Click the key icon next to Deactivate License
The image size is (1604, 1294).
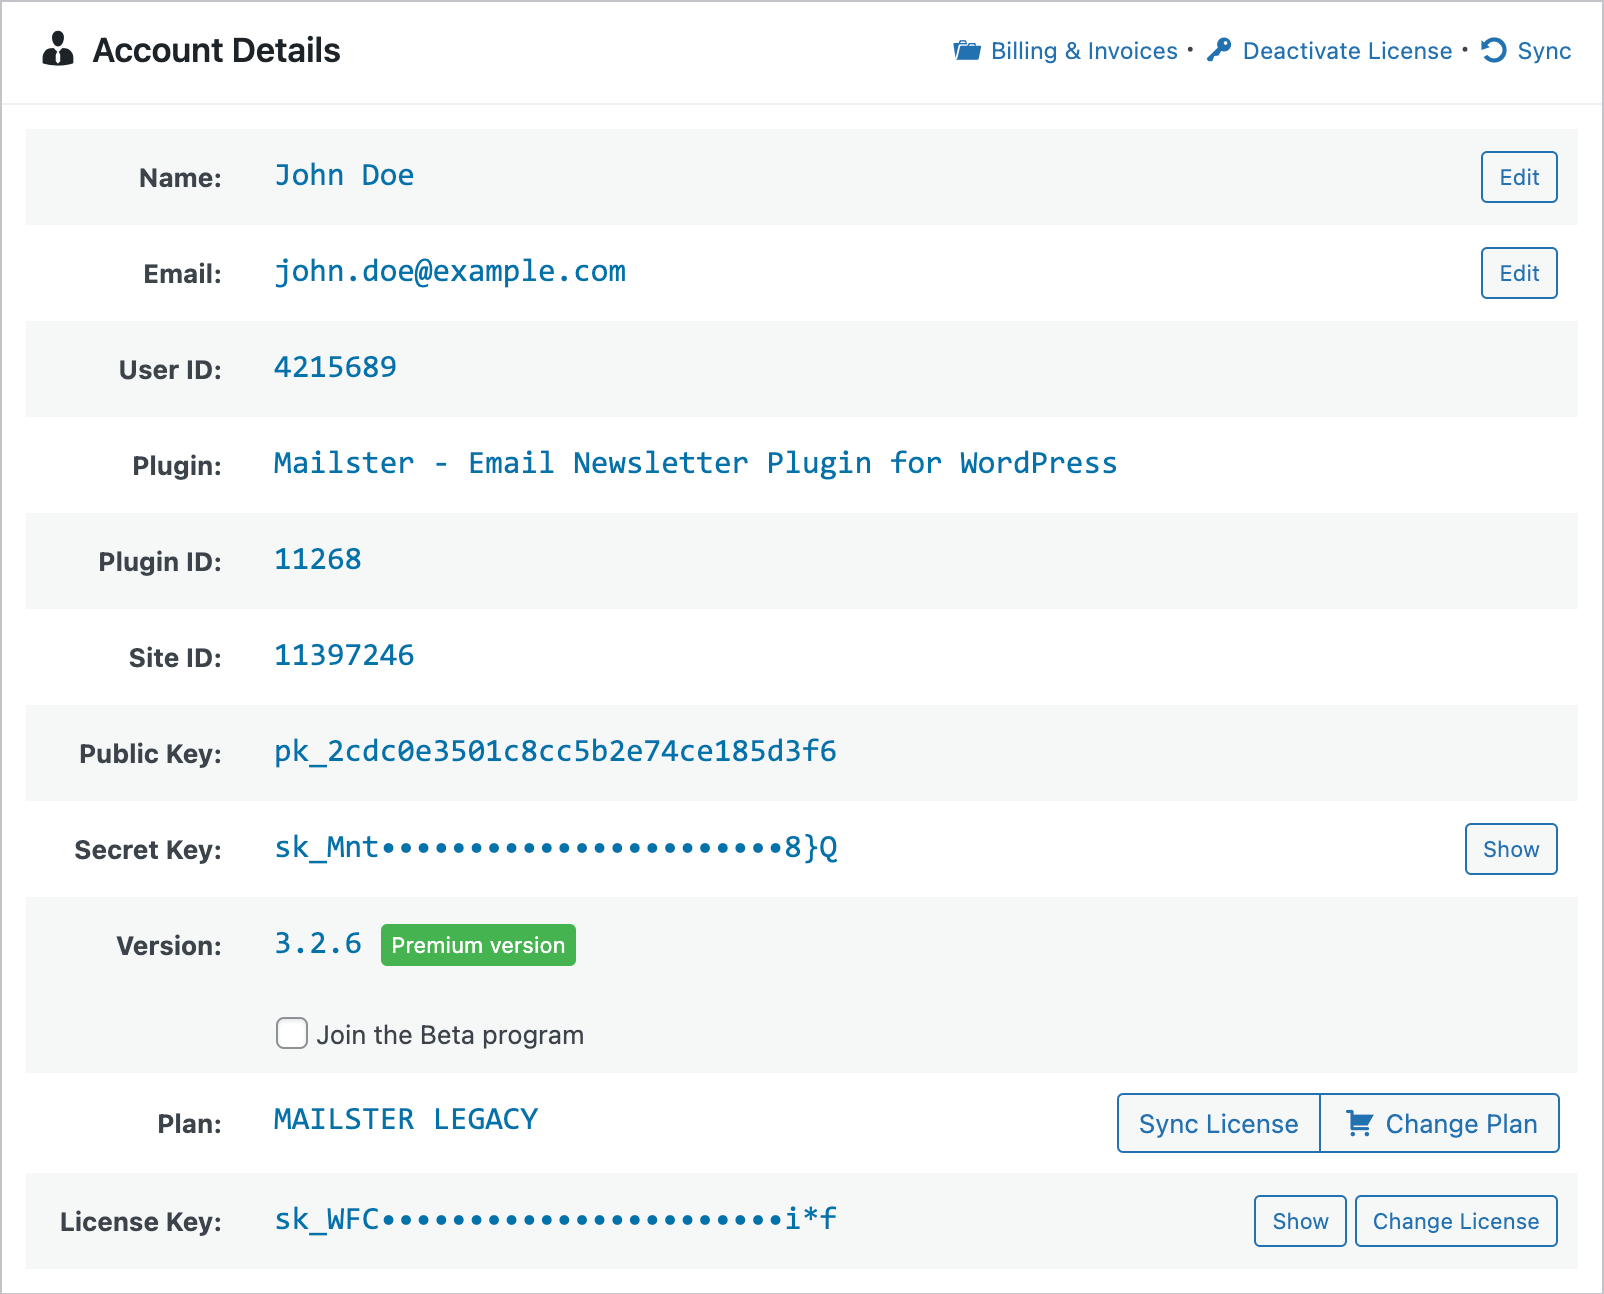1219,48
